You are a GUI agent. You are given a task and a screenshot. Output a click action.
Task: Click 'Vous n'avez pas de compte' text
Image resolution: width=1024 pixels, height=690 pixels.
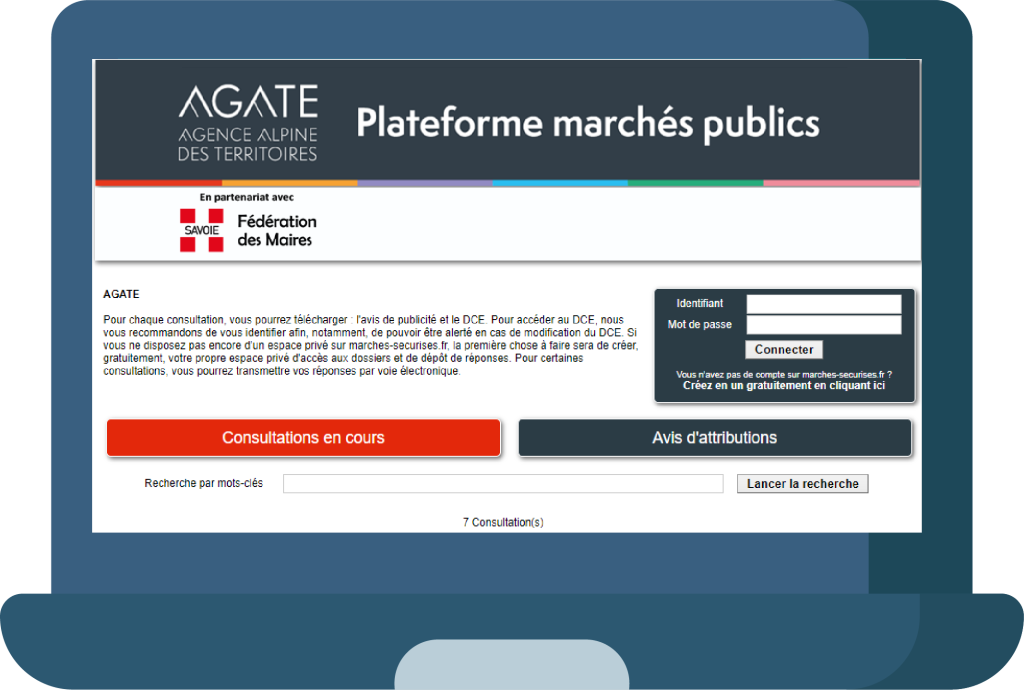tap(784, 375)
